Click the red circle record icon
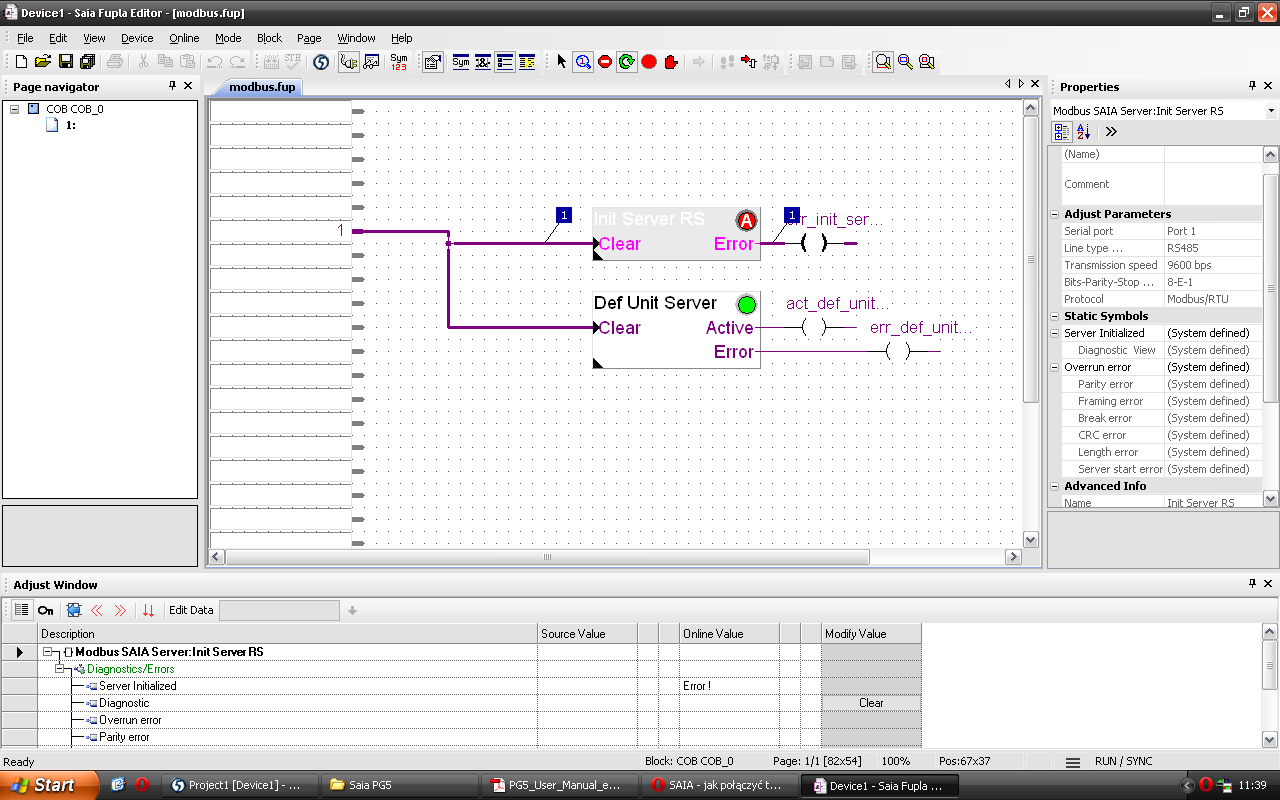 coord(649,62)
